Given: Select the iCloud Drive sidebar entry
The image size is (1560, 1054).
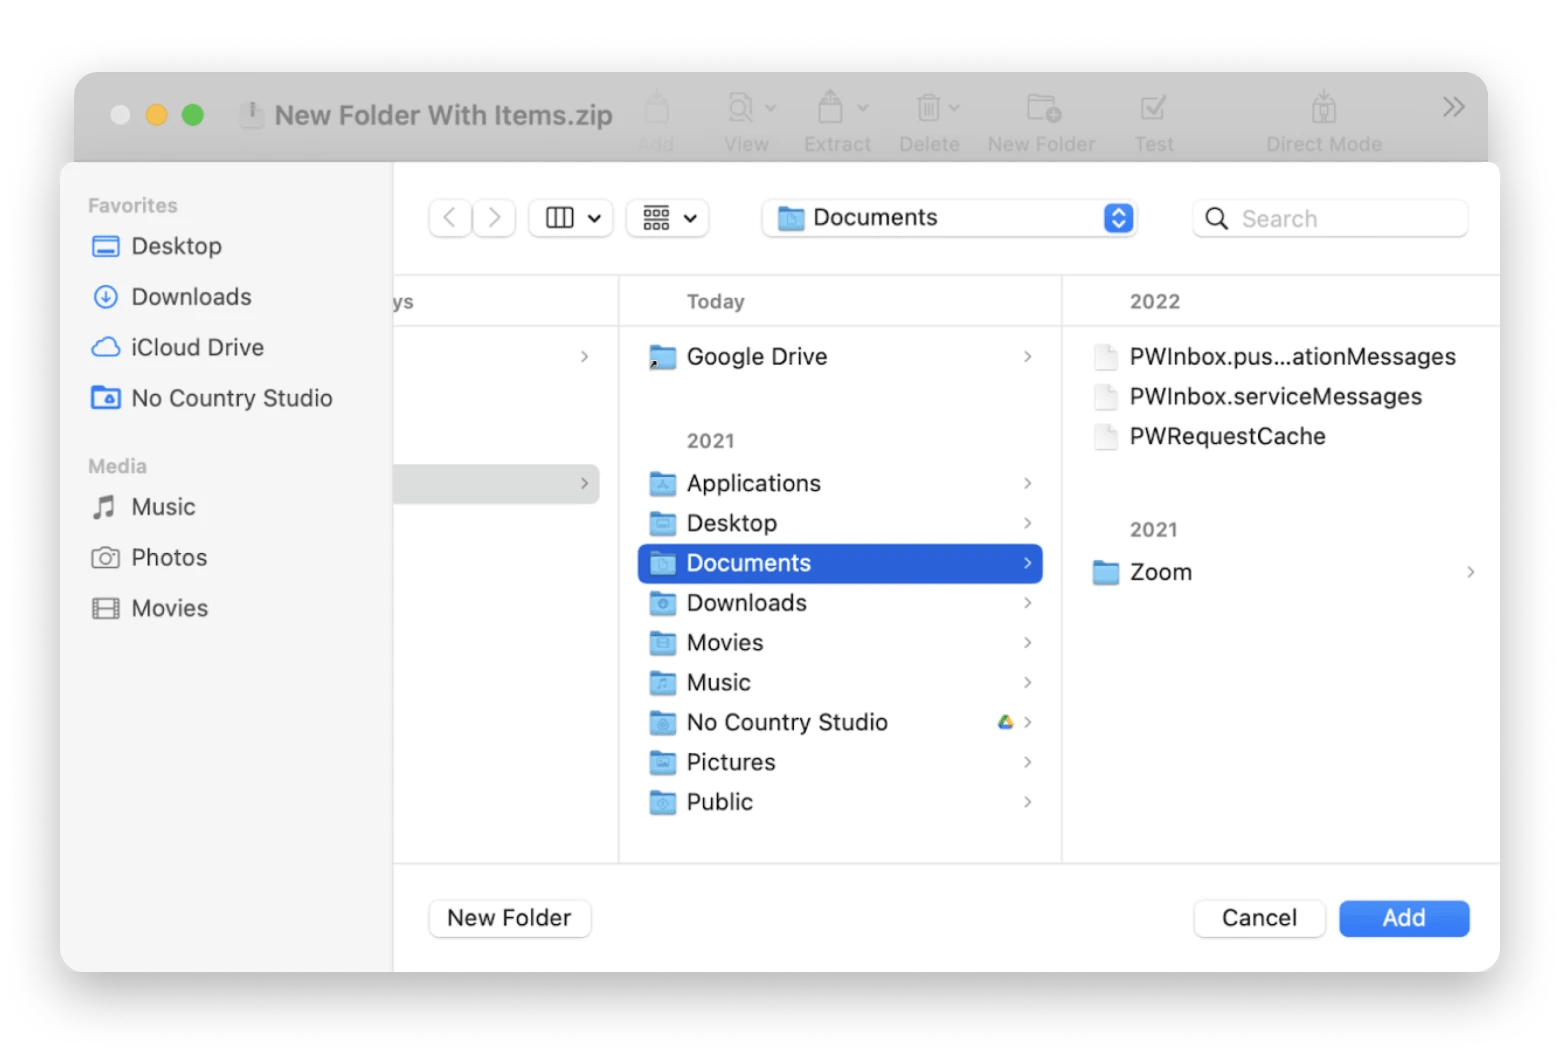Looking at the screenshot, I should tap(197, 347).
